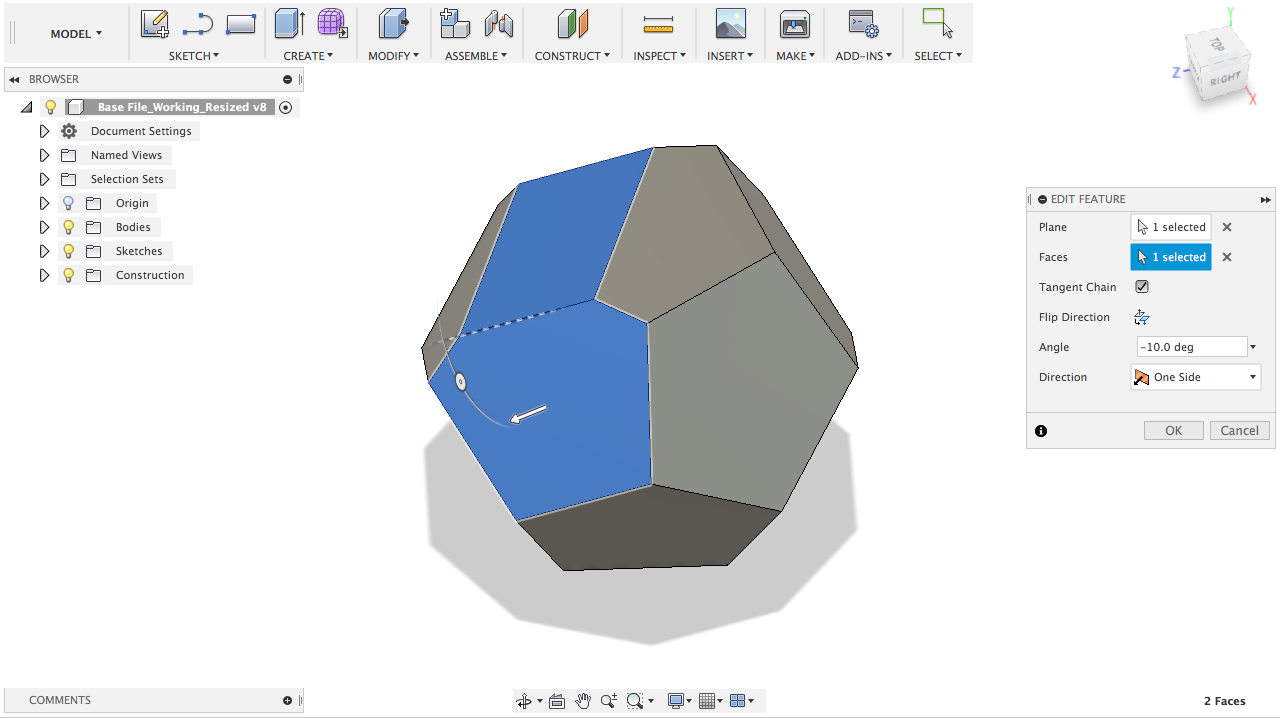Activate the Extrude tool icon
Screen dimensions: 1280x718
click(290, 23)
